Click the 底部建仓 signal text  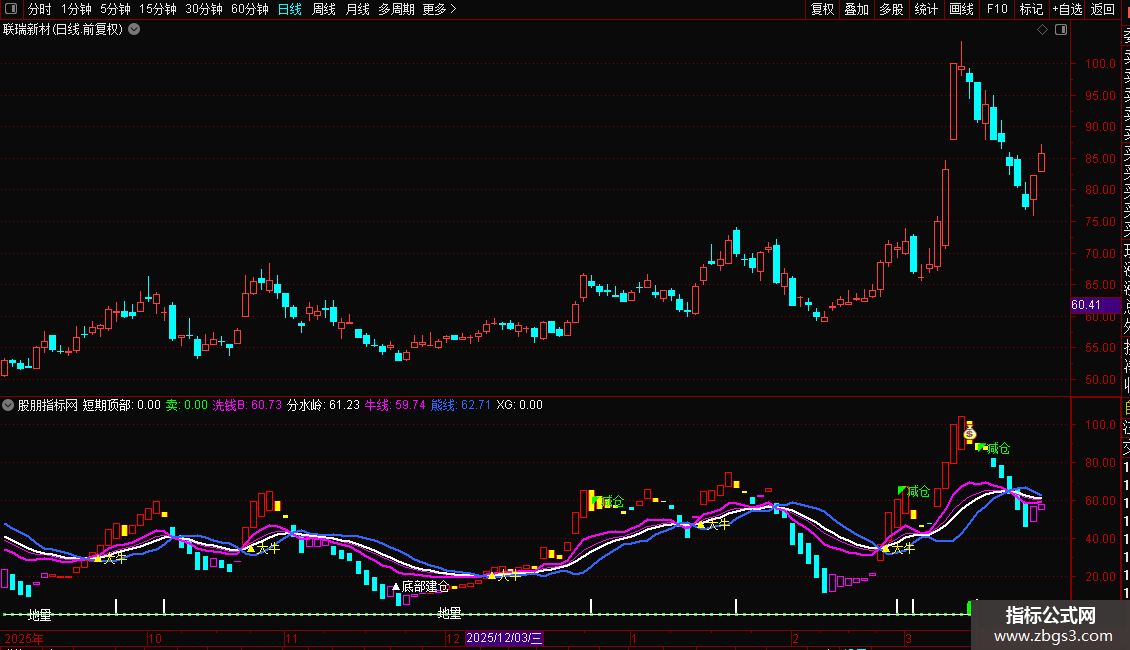[425, 587]
